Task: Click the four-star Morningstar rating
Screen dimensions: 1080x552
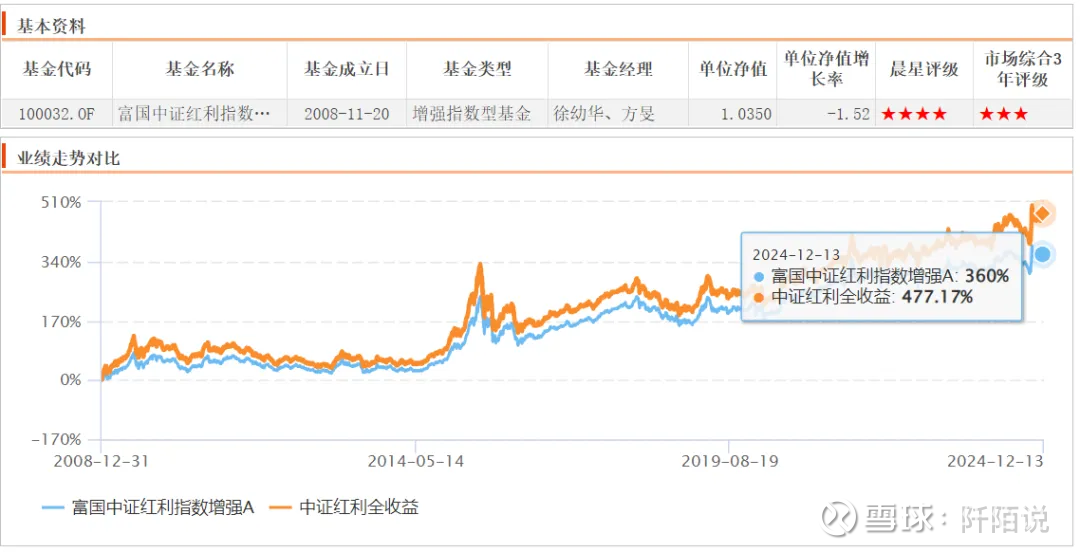Action: tap(914, 114)
